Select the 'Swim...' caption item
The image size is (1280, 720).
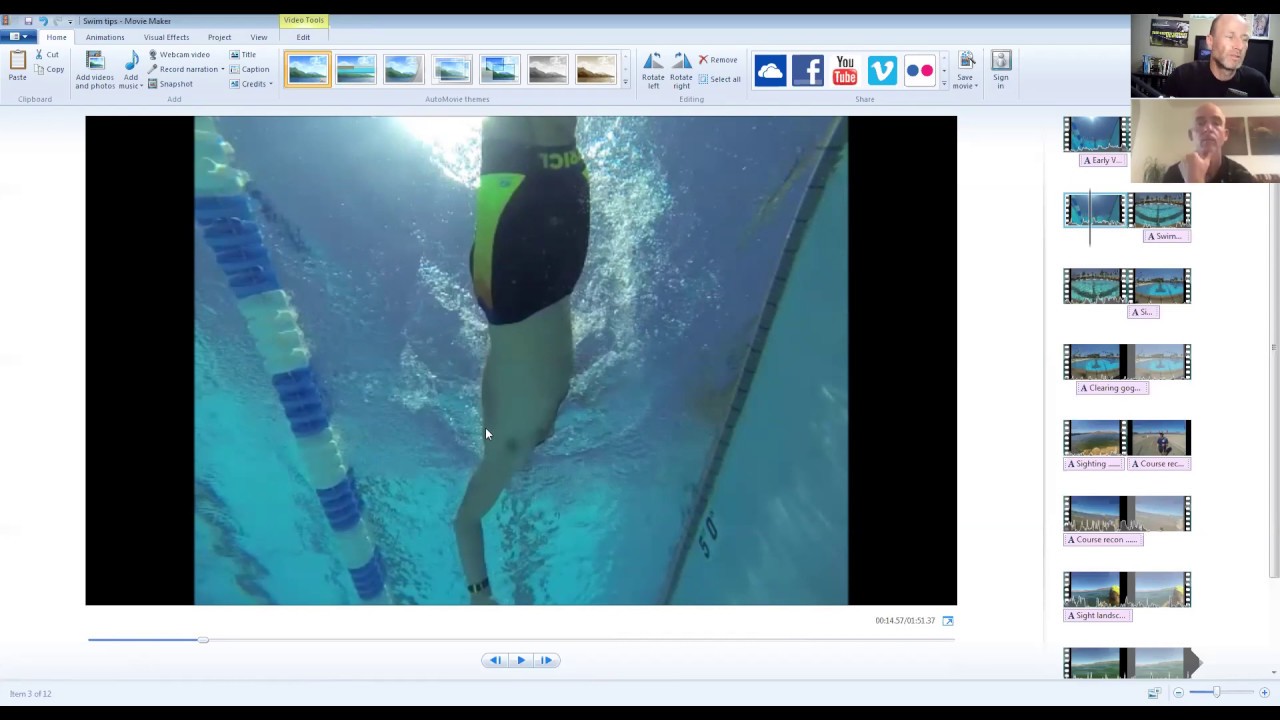click(x=1166, y=236)
